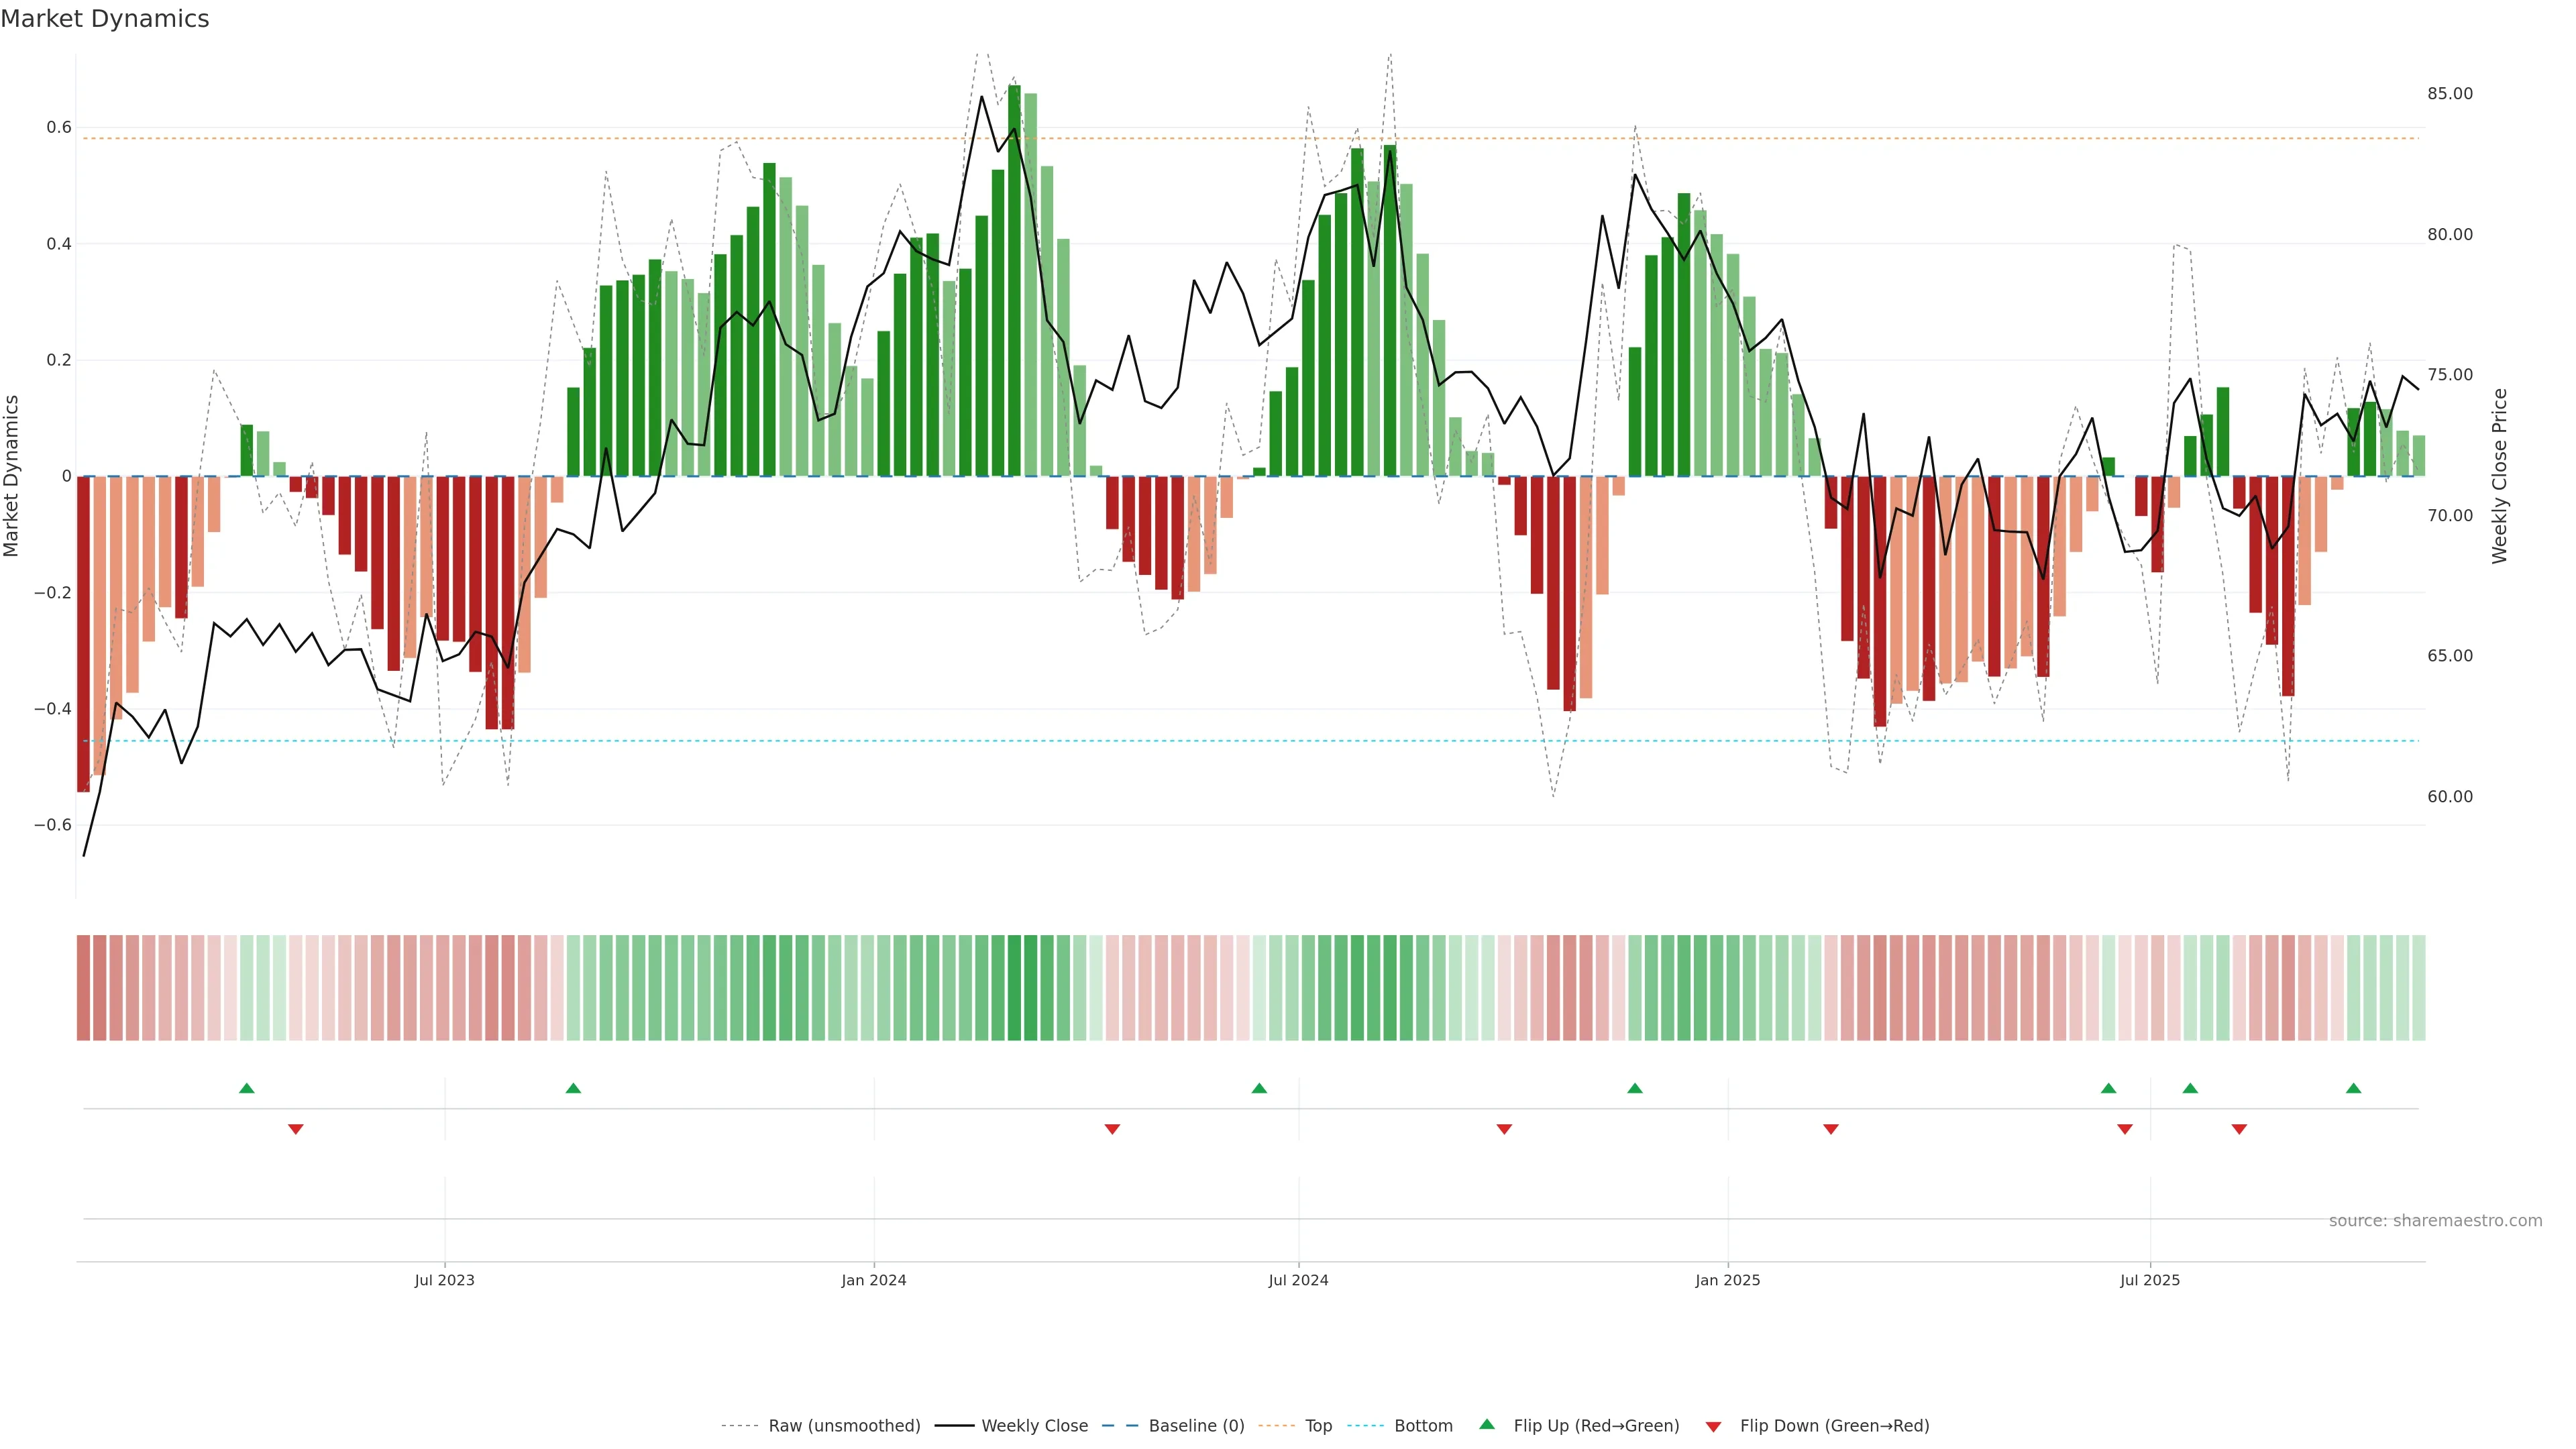Viewport: 2576px width, 1449px height.
Task: Click the earliest green flip-up triangle marker
Action: [x=247, y=1088]
